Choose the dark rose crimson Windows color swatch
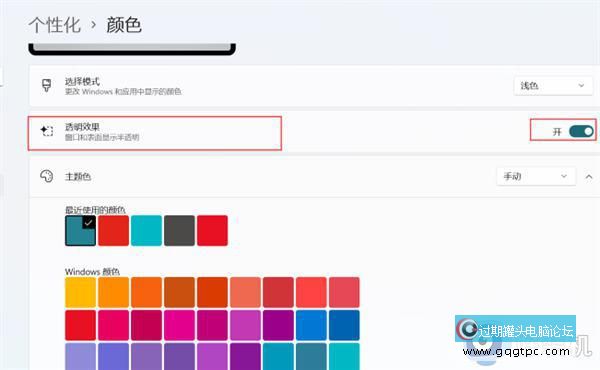This screenshot has width=600, height=370. point(146,325)
